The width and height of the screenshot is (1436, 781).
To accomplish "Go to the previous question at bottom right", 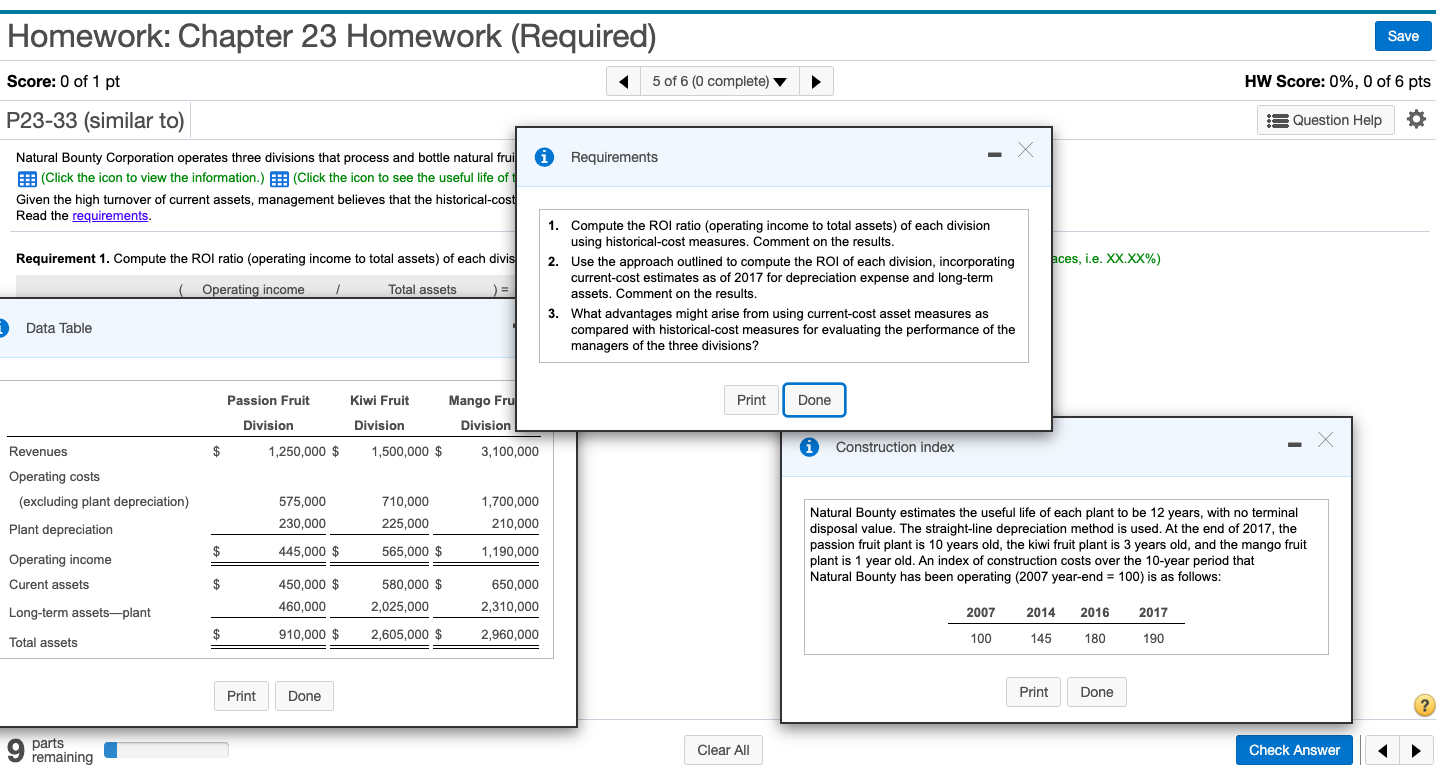I will [1382, 750].
